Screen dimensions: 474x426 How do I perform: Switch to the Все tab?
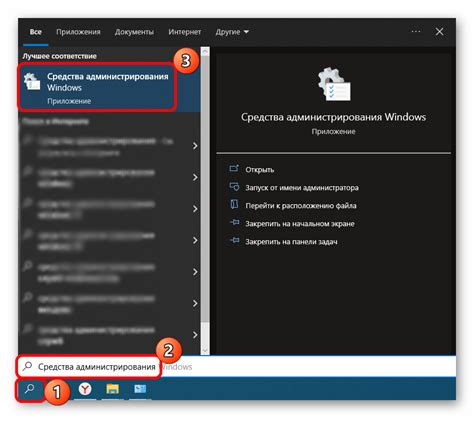[x=36, y=32]
